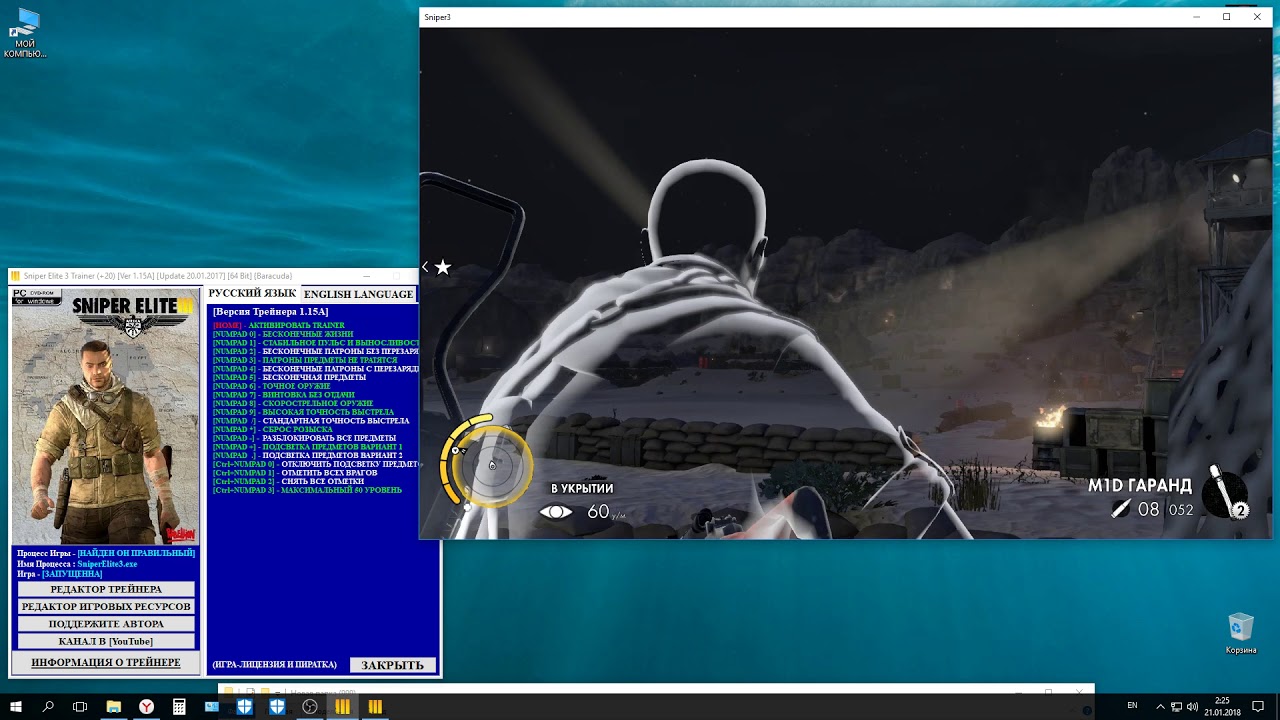Click the circular radar in the game HUD
The width and height of the screenshot is (1280, 720).
tap(491, 465)
